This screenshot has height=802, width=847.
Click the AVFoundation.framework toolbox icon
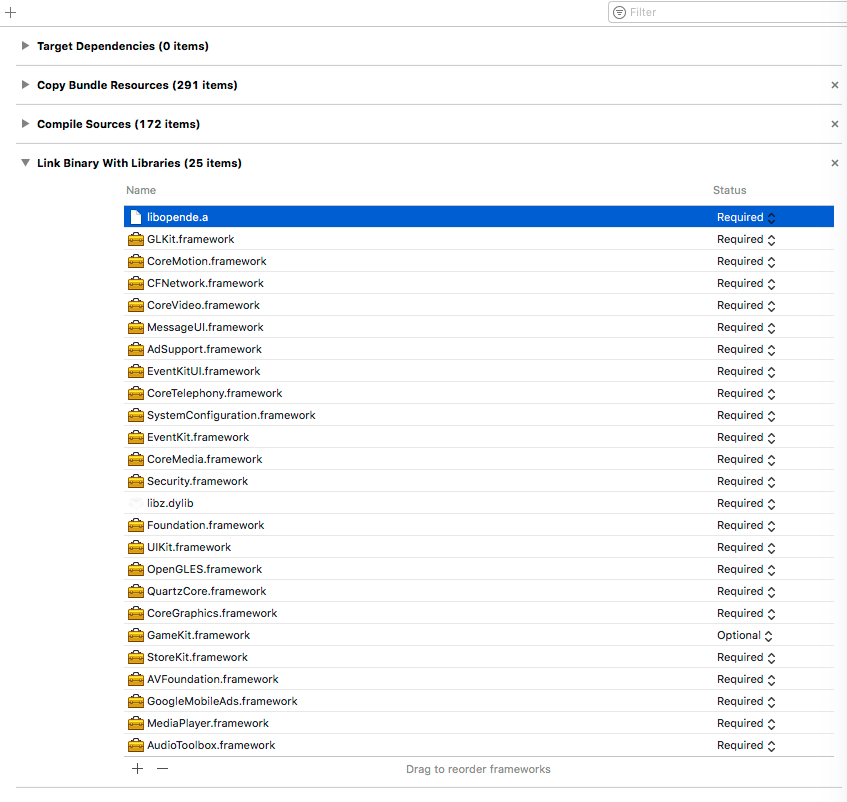click(x=135, y=679)
